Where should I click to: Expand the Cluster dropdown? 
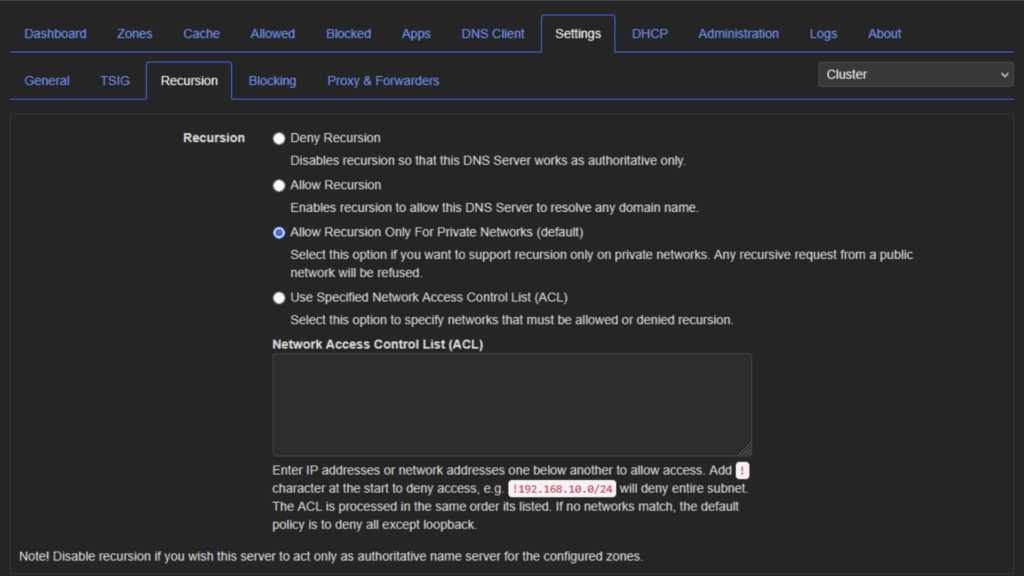tap(916, 74)
